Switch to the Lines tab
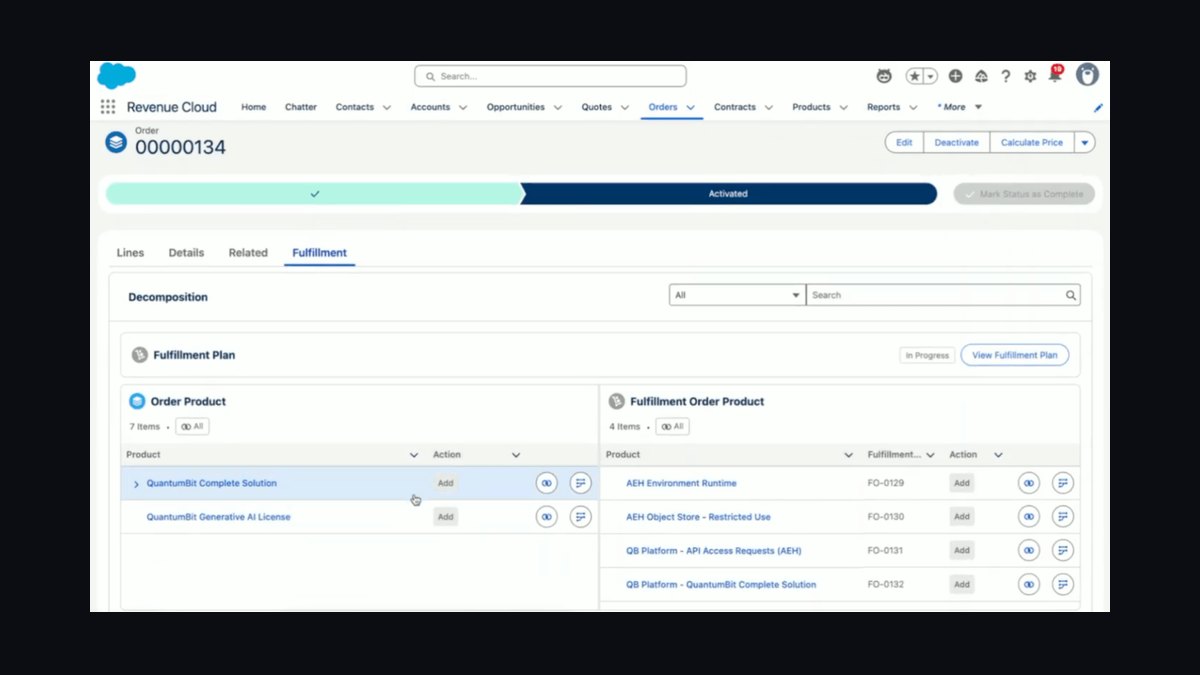The height and width of the screenshot is (675, 1200). click(x=130, y=253)
